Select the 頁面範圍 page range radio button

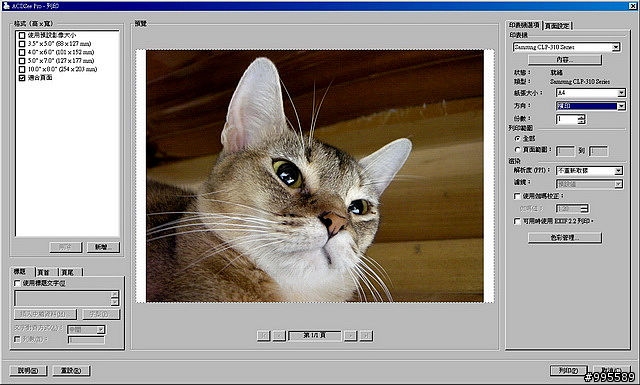(x=518, y=150)
